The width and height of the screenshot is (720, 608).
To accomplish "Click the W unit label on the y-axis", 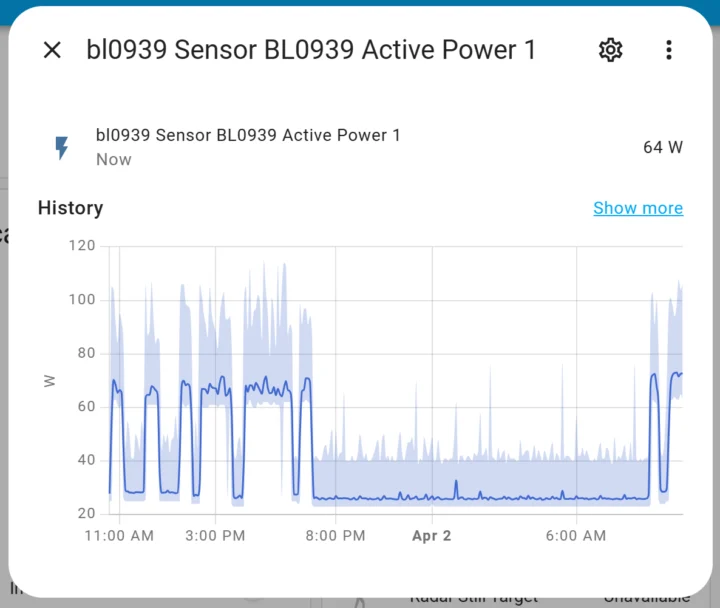I will tap(48, 380).
